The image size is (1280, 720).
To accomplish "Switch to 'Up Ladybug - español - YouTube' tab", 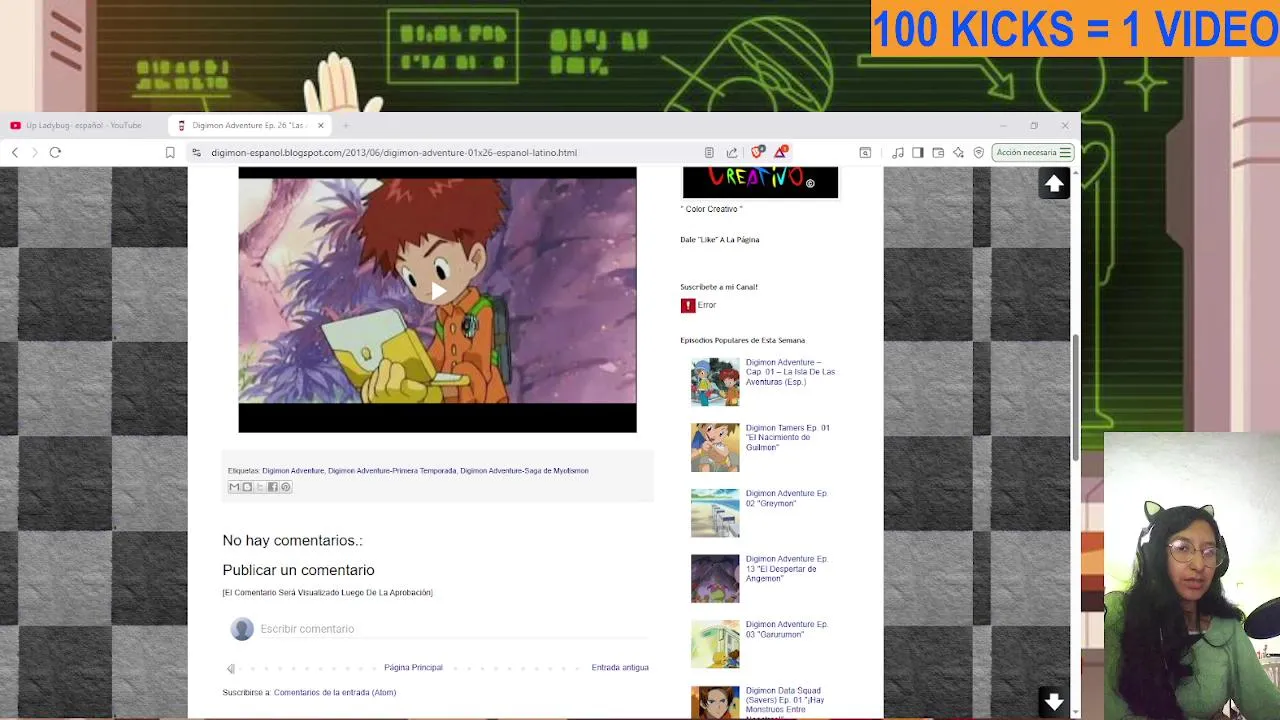I will tap(84, 125).
